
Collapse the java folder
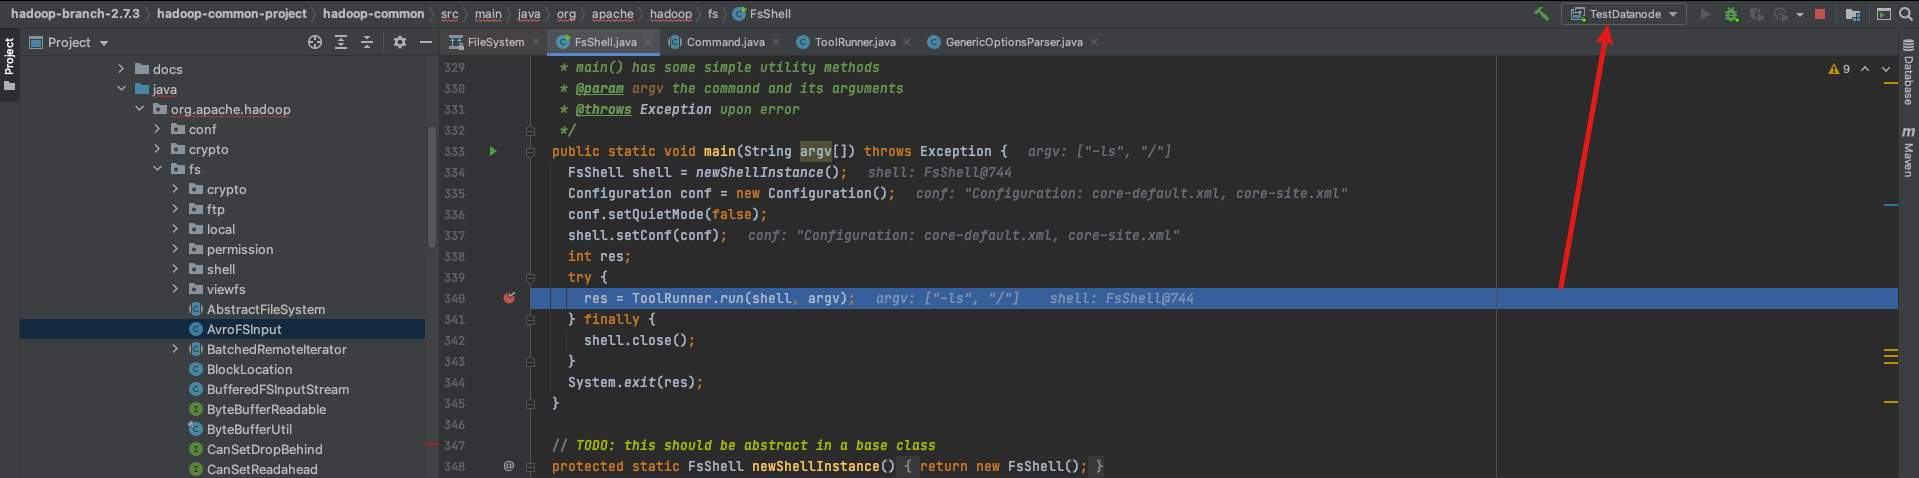tap(121, 89)
